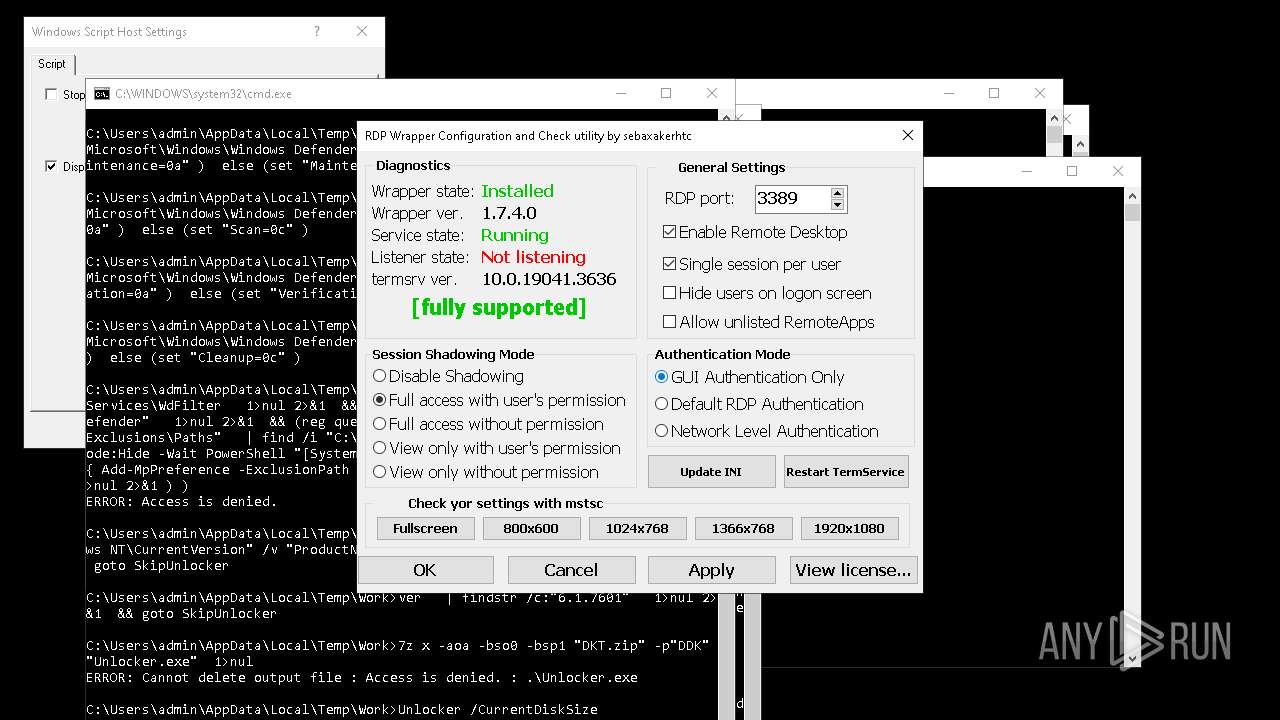Screen dimensions: 1280x720
Task: Increase RDP port with up arrow
Action: [x=838, y=192]
